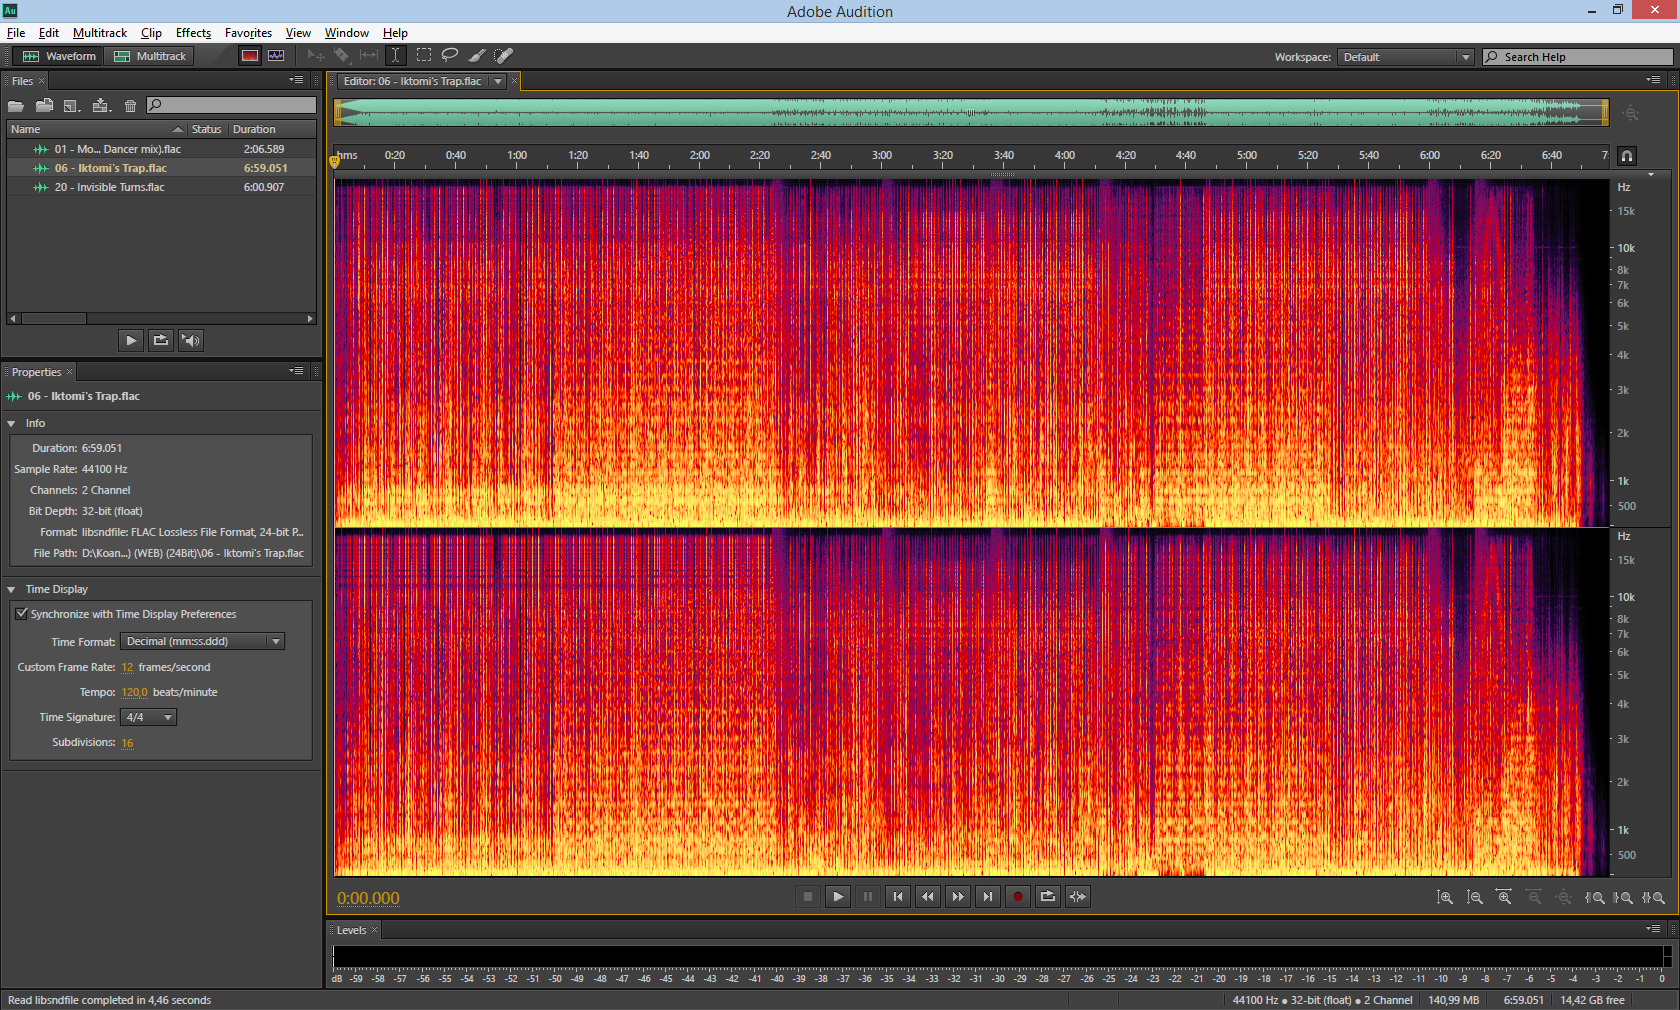
Task: Select the Marquee Selection tool
Action: tap(424, 56)
